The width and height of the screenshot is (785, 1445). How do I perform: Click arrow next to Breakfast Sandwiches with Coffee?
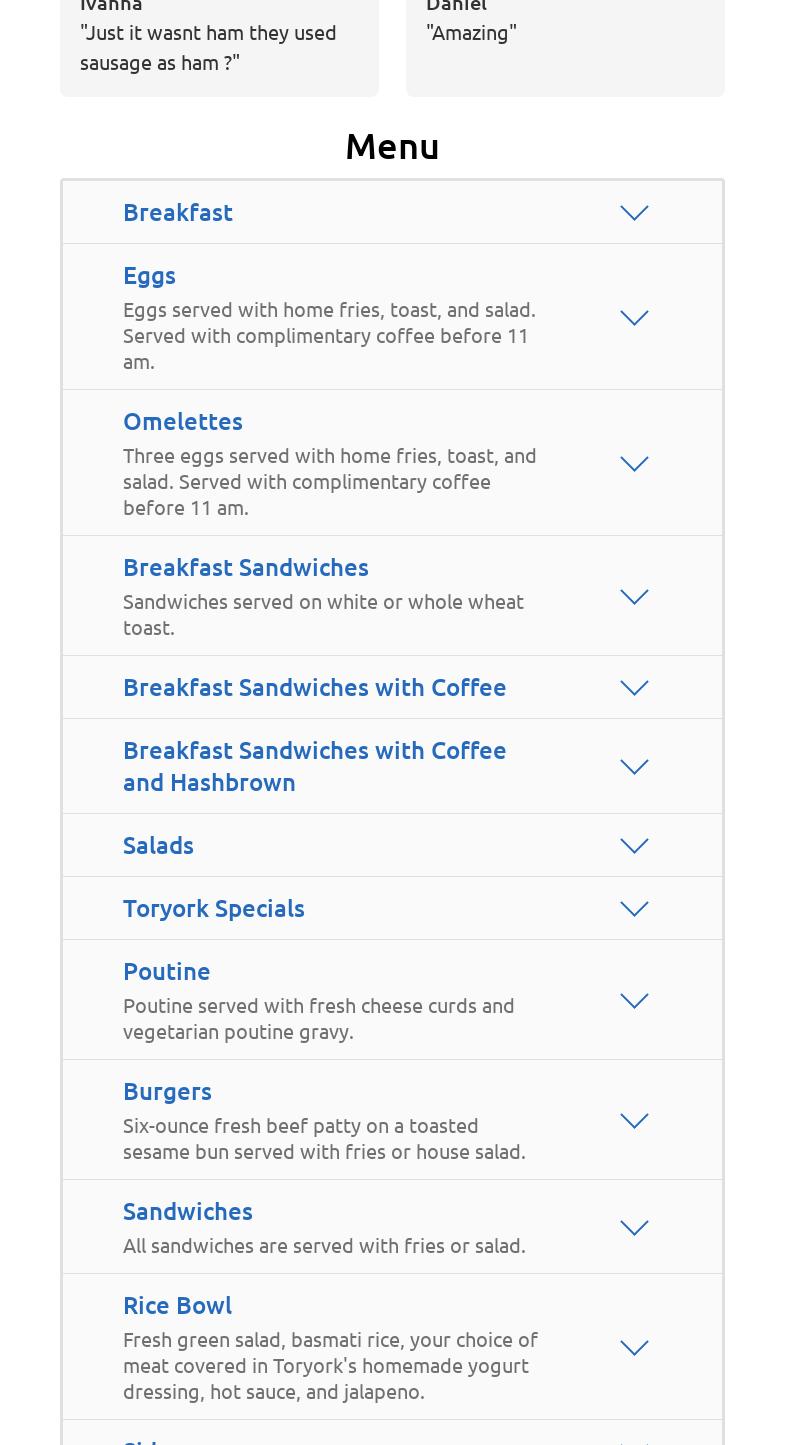(x=634, y=688)
